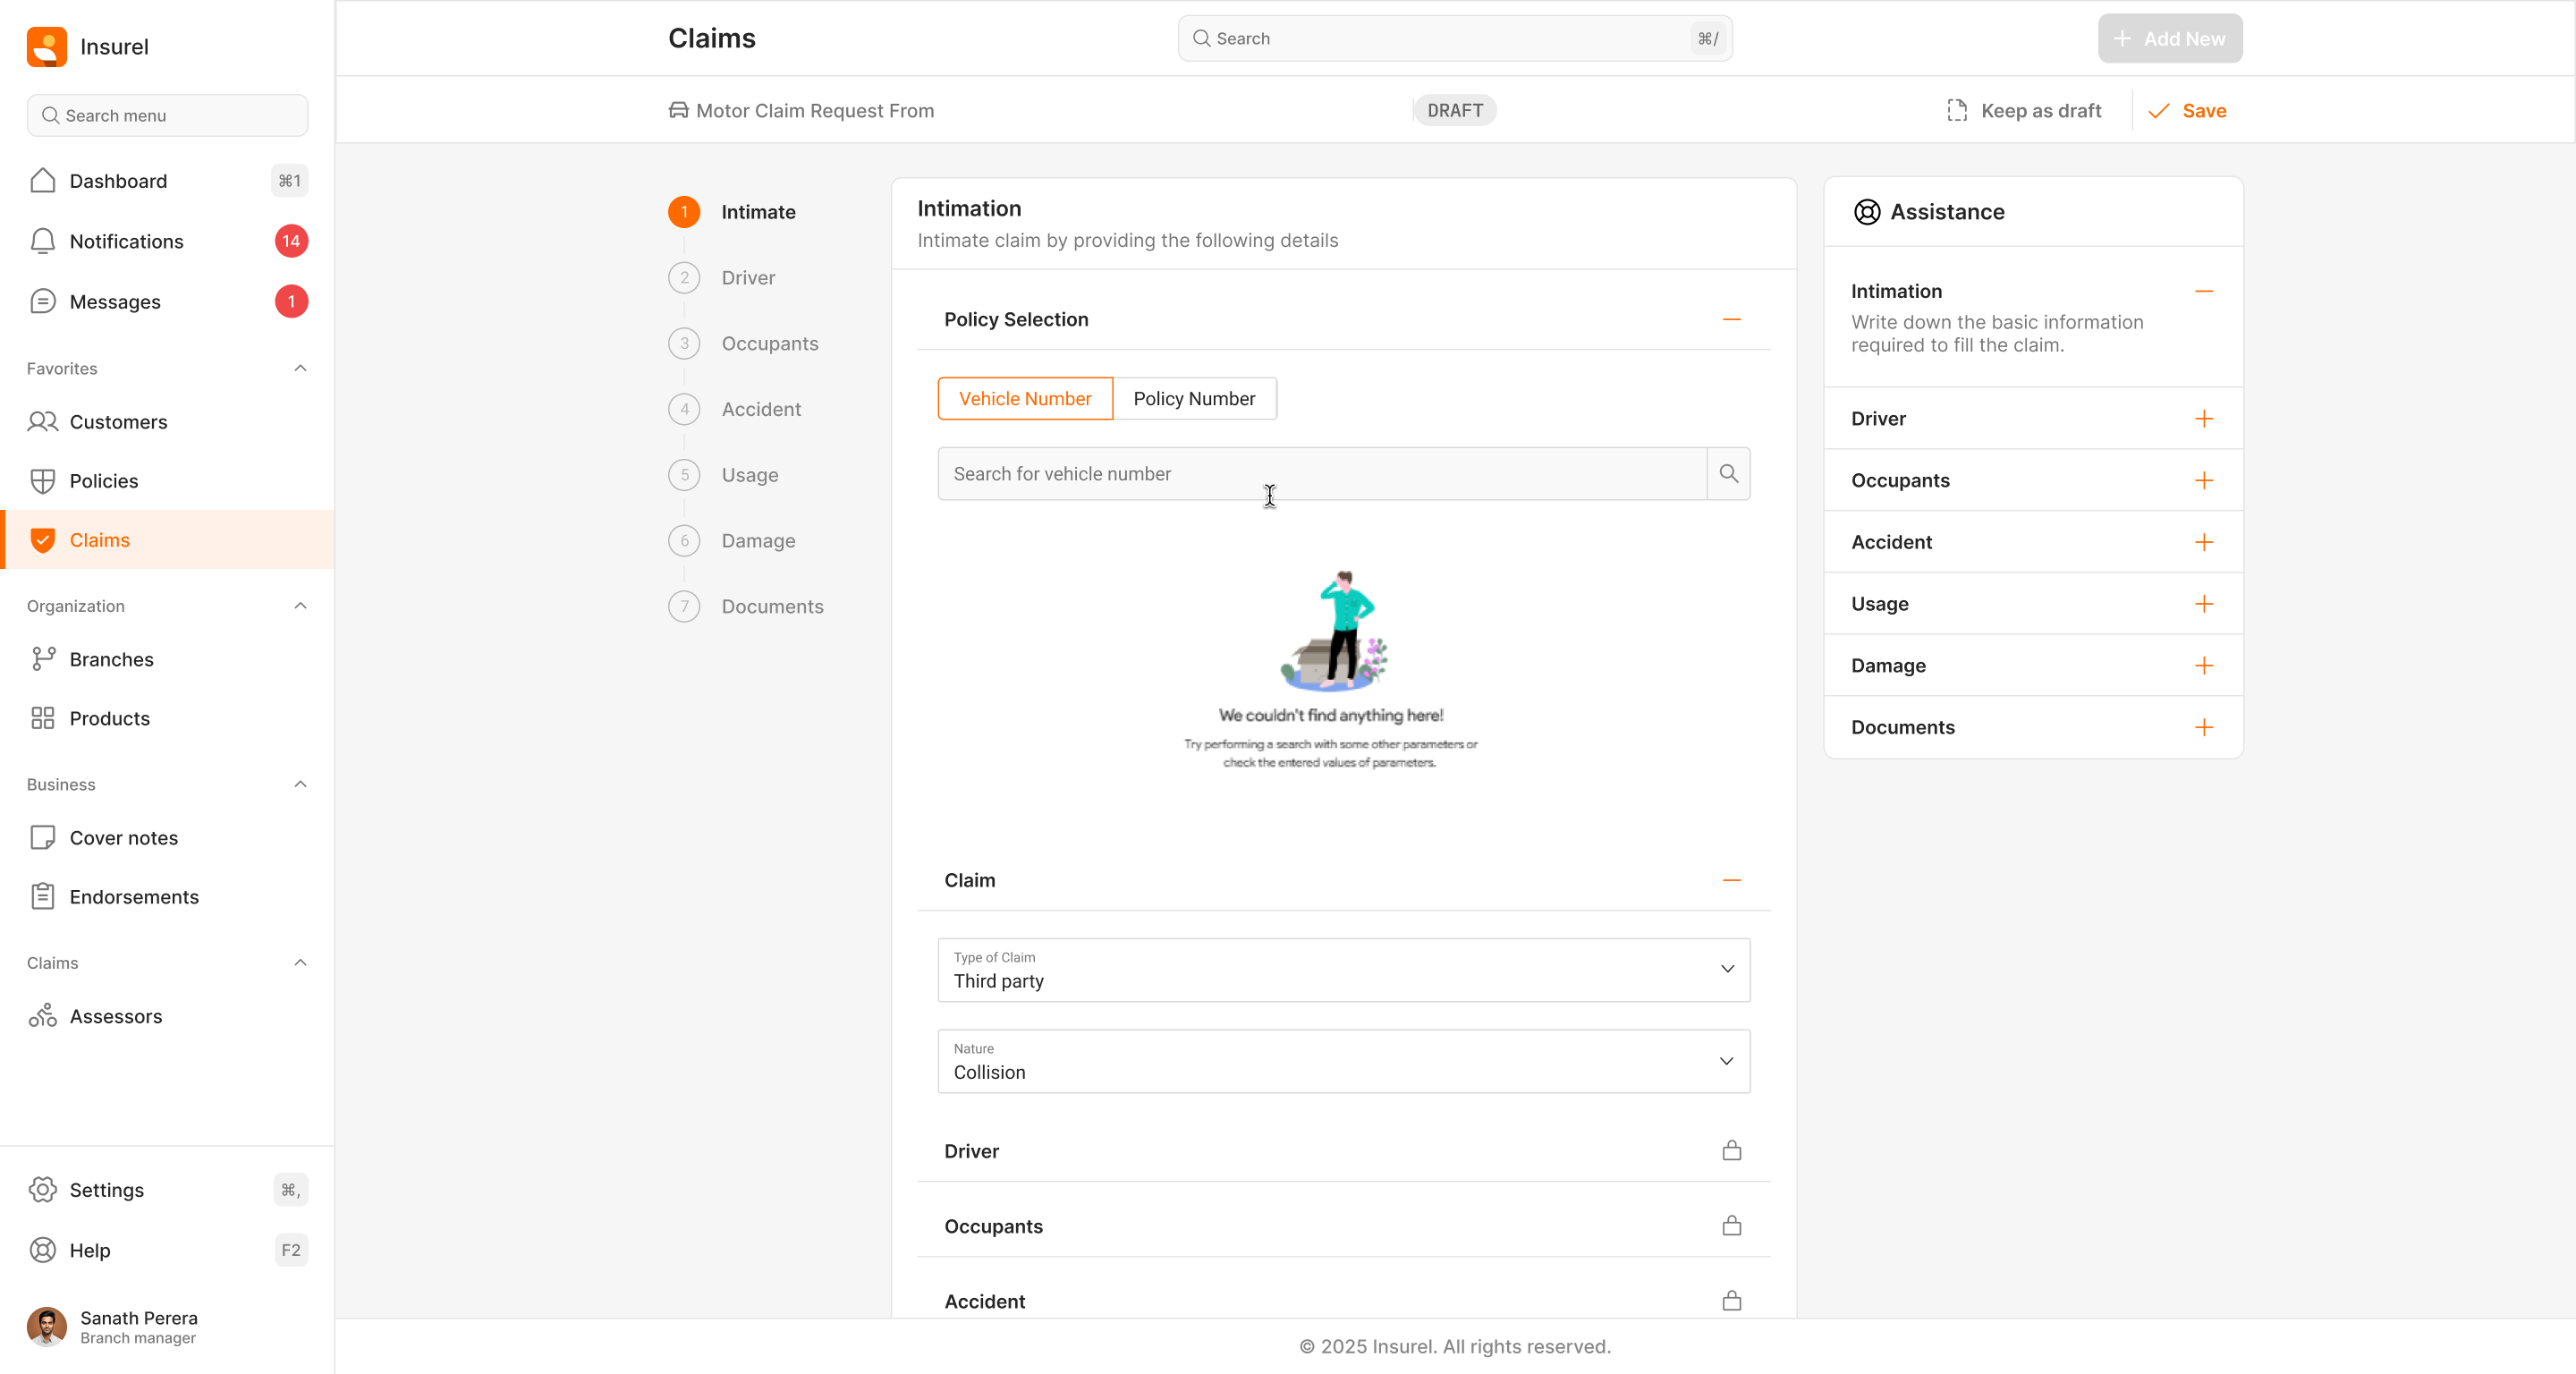Click the Save button
Image resolution: width=2576 pixels, height=1374 pixels.
pos(2187,110)
